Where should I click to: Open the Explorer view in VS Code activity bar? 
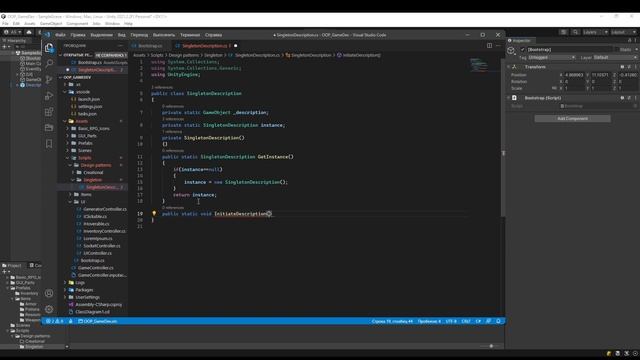pyautogui.click(x=49, y=48)
